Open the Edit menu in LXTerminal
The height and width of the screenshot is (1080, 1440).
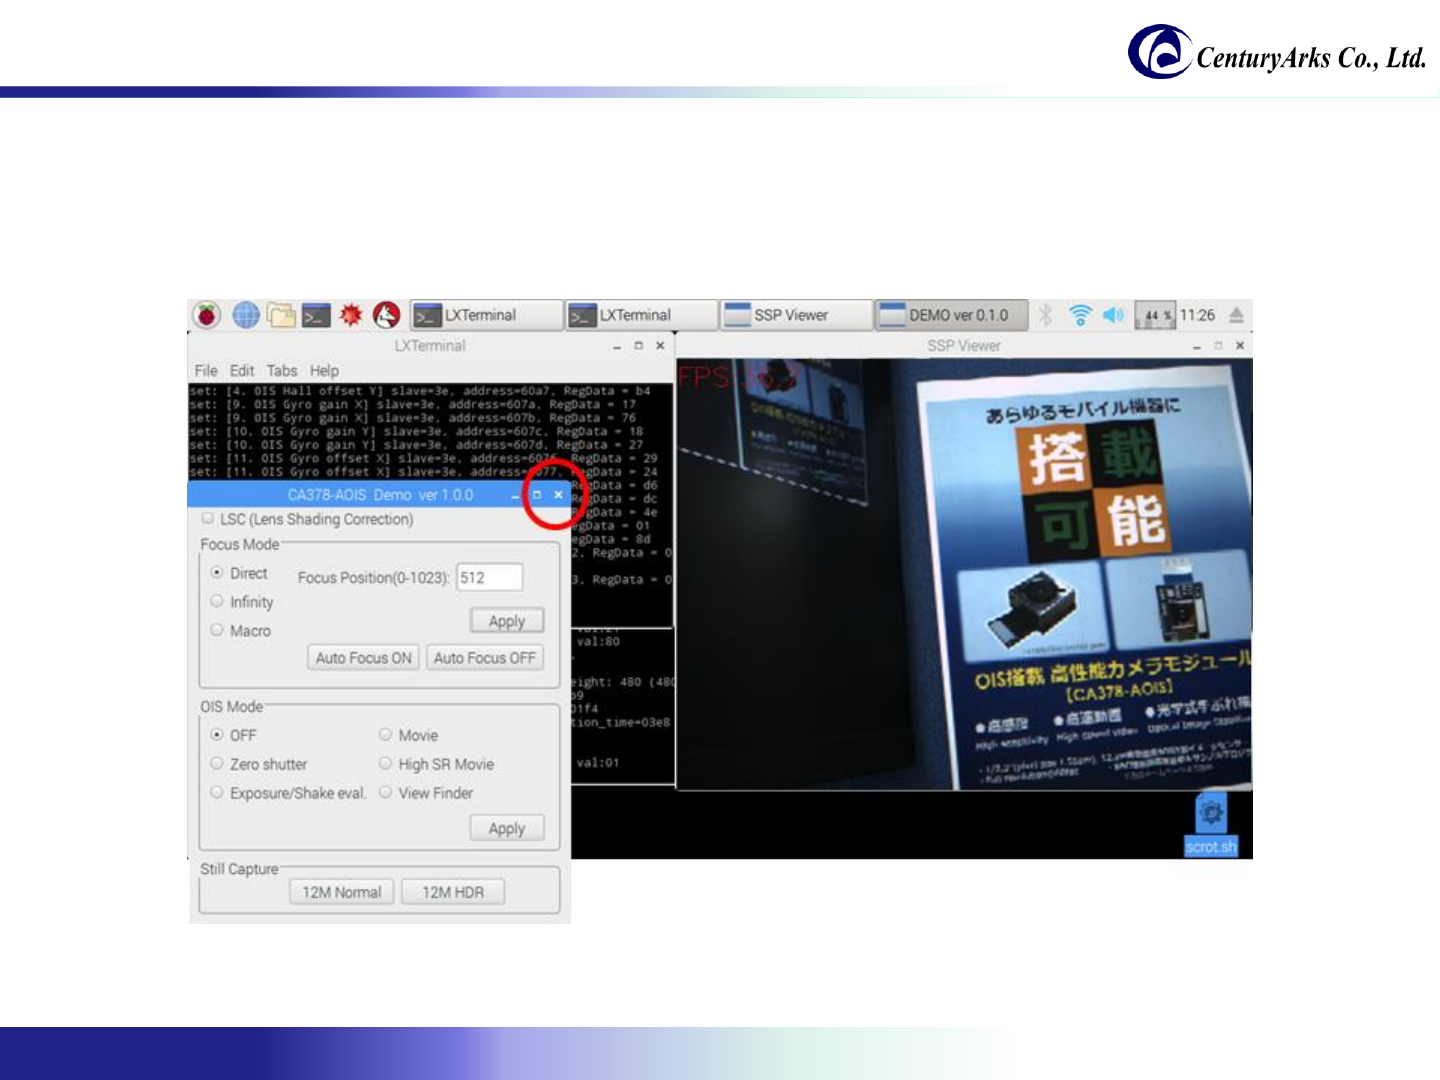click(242, 370)
